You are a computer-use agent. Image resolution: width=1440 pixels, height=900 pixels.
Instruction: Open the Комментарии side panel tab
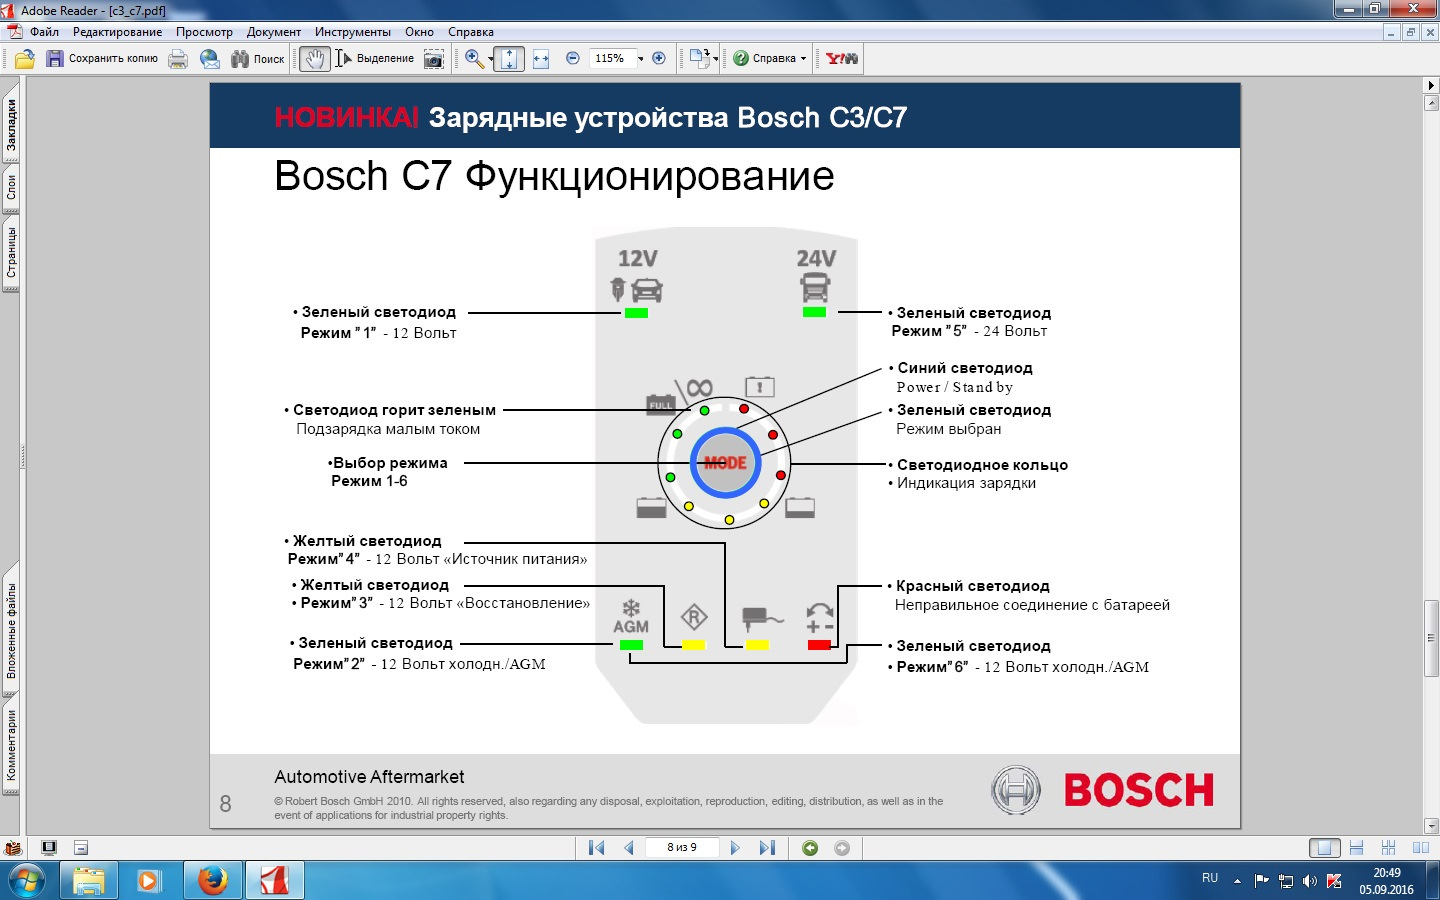point(11,746)
